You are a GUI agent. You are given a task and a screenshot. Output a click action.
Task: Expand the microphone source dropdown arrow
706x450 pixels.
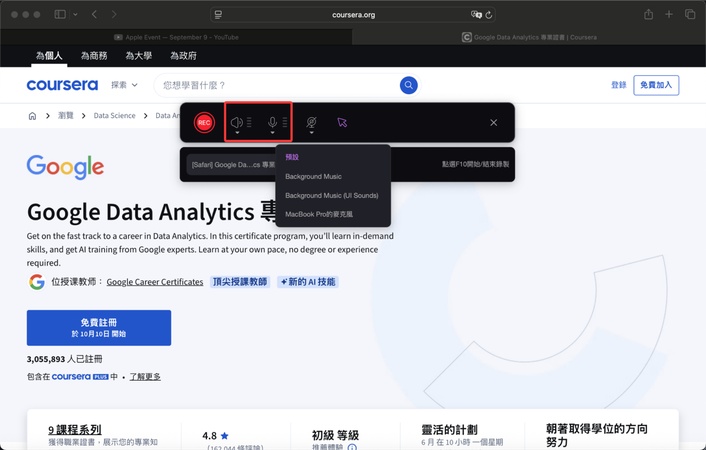(272, 134)
